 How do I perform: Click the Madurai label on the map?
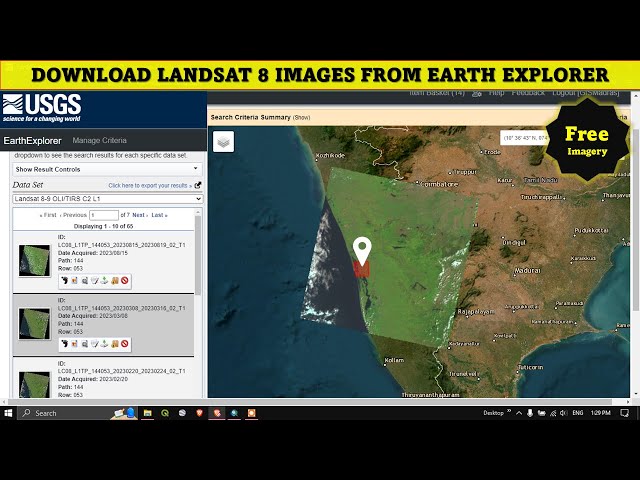(x=527, y=271)
